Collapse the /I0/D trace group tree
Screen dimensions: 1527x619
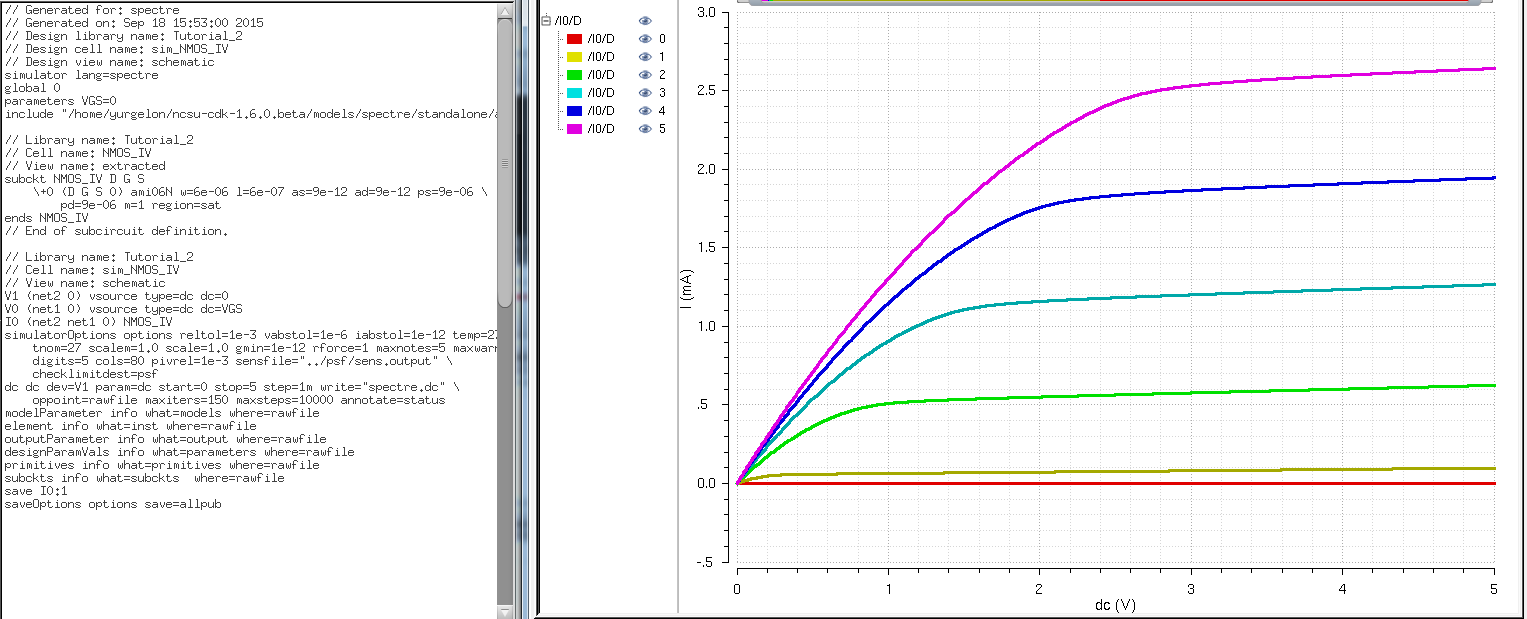(x=545, y=21)
